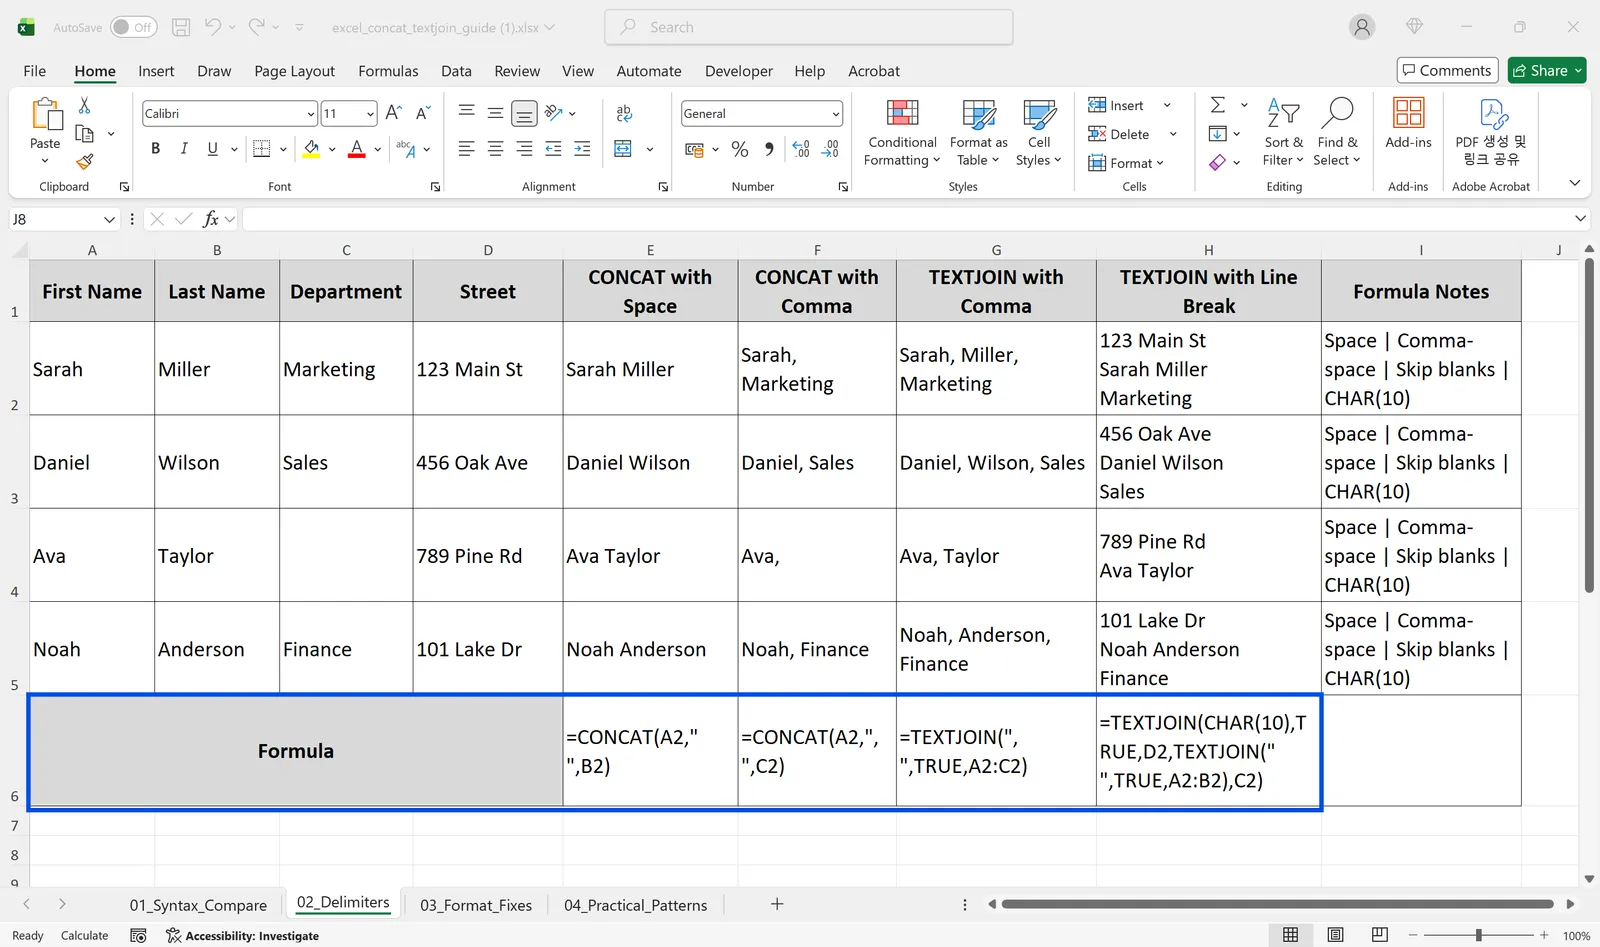Click Increase Decimal icon
1600x947 pixels.
801,149
